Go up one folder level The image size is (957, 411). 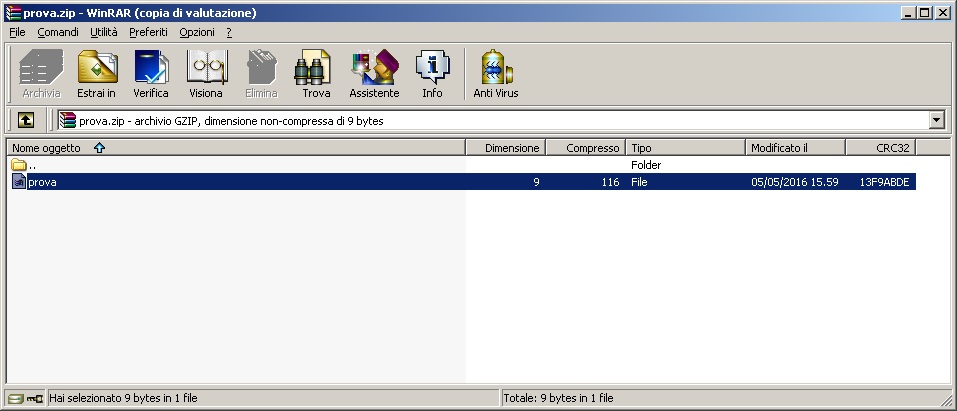[25, 120]
